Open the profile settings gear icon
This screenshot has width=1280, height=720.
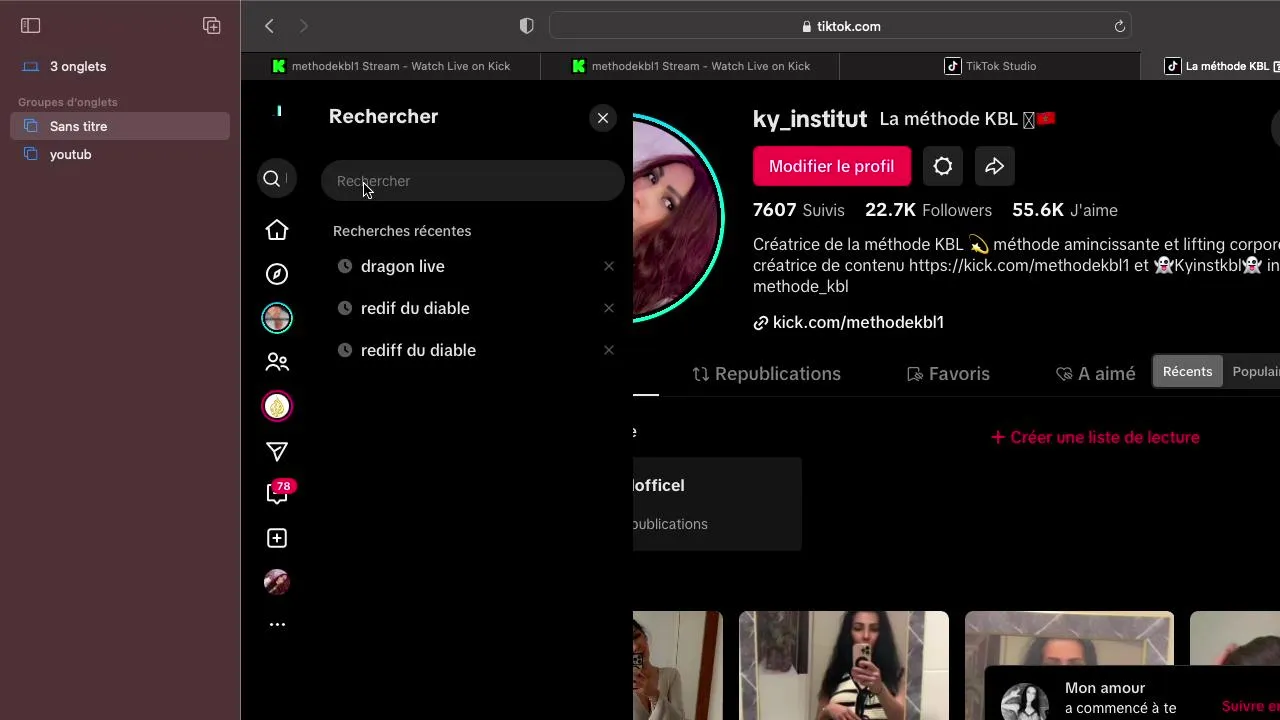943,166
